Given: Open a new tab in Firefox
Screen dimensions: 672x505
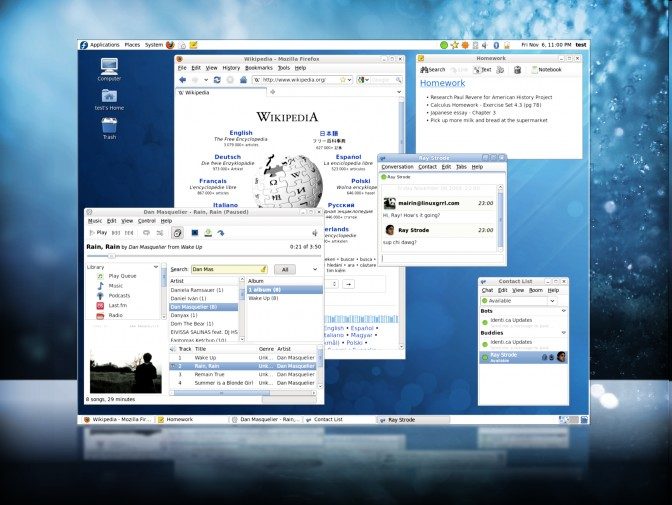Looking at the screenshot, I should pyautogui.click(x=273, y=92).
